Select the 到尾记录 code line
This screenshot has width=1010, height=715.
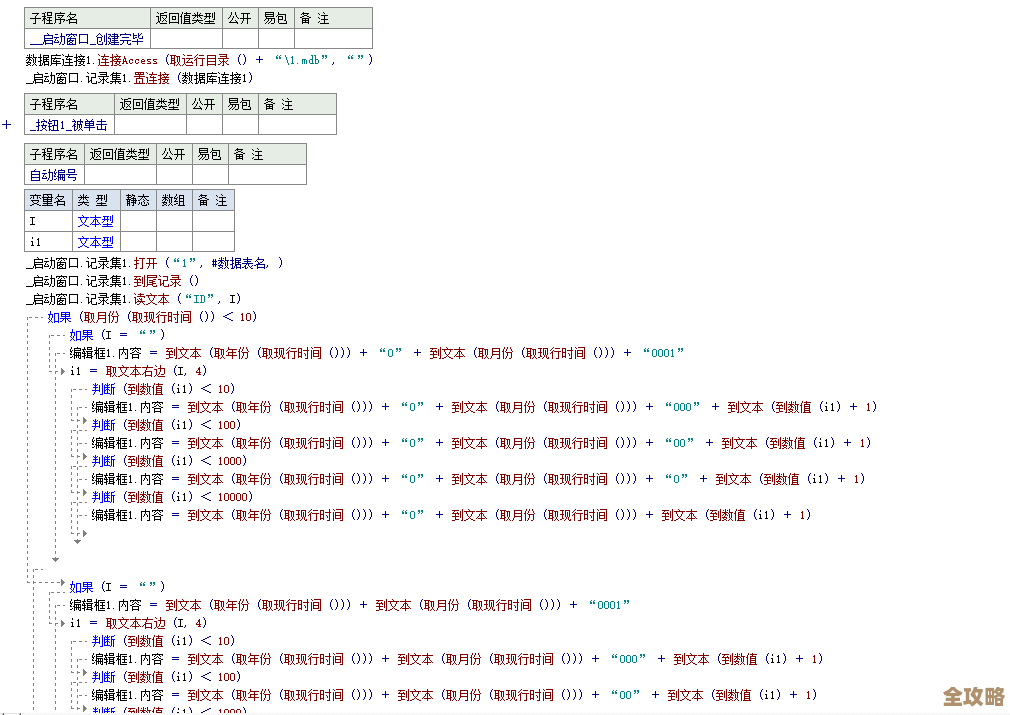pos(113,281)
